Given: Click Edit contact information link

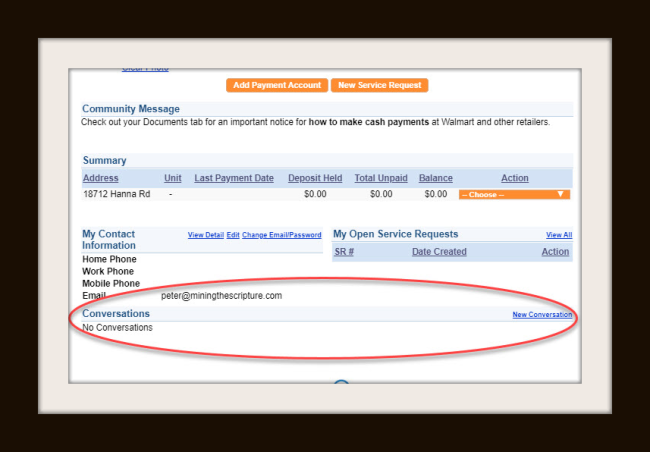Looking at the screenshot, I should 233,235.
